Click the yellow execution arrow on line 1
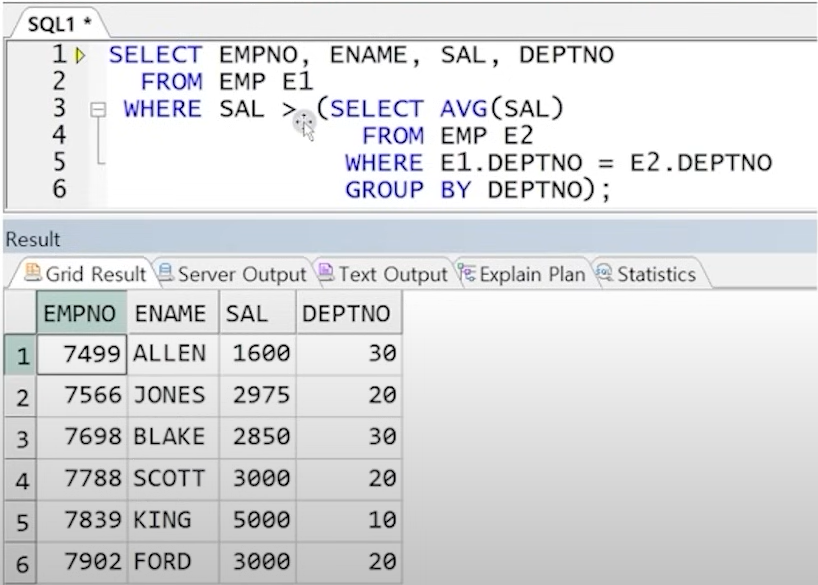818x585 pixels. click(80, 55)
